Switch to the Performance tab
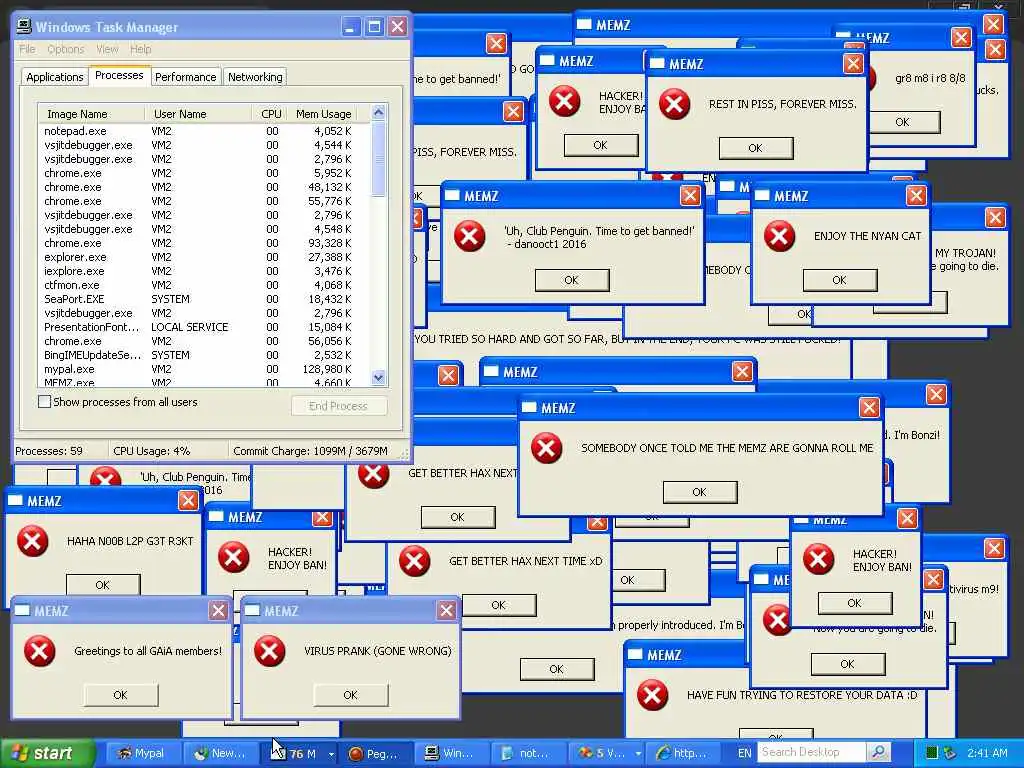1024x768 pixels. (185, 77)
